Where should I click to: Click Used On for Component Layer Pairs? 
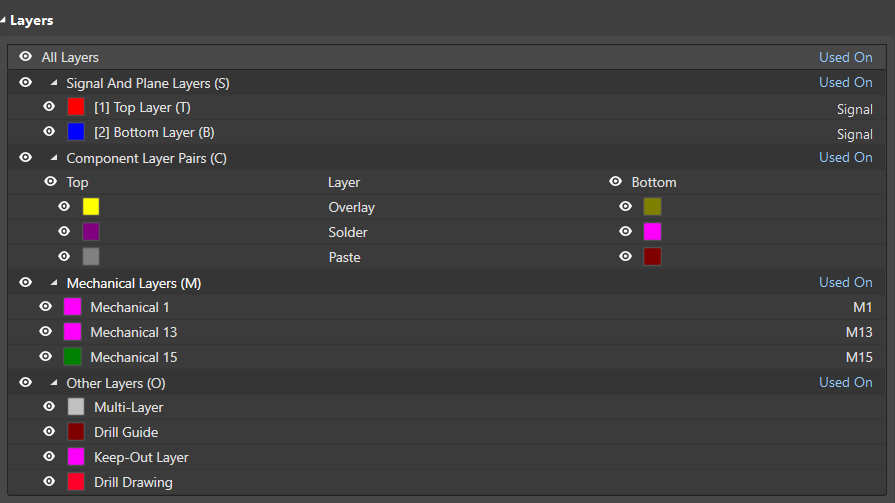(x=845, y=157)
